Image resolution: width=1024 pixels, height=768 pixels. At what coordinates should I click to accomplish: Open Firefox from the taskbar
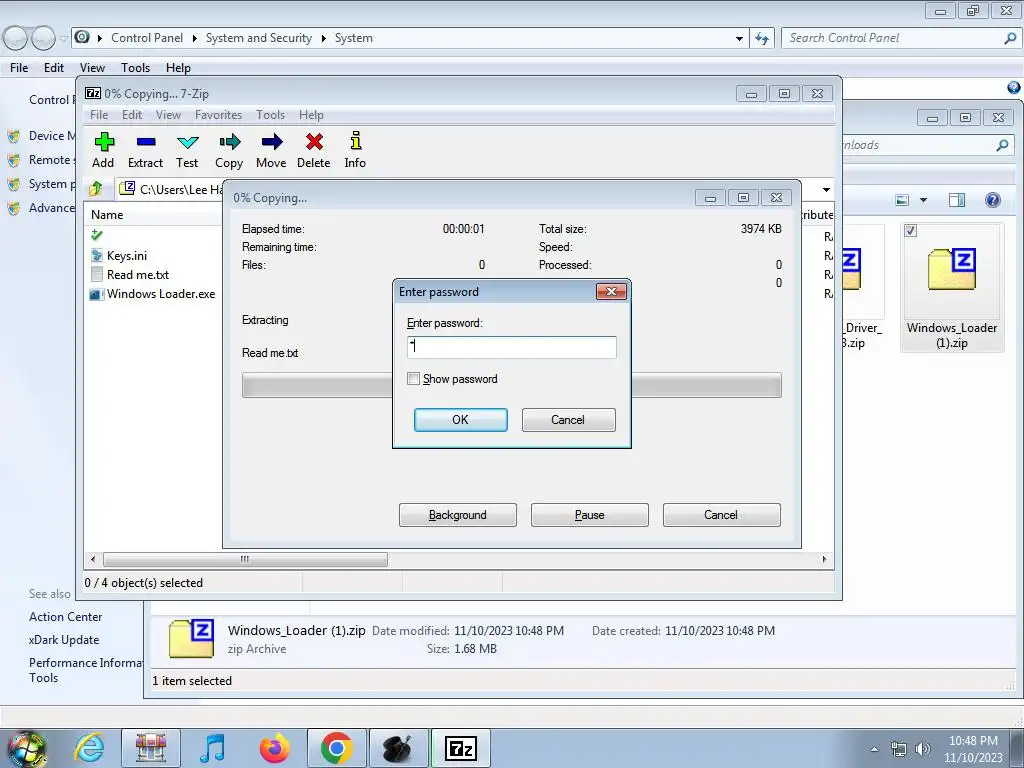pyautogui.click(x=274, y=748)
